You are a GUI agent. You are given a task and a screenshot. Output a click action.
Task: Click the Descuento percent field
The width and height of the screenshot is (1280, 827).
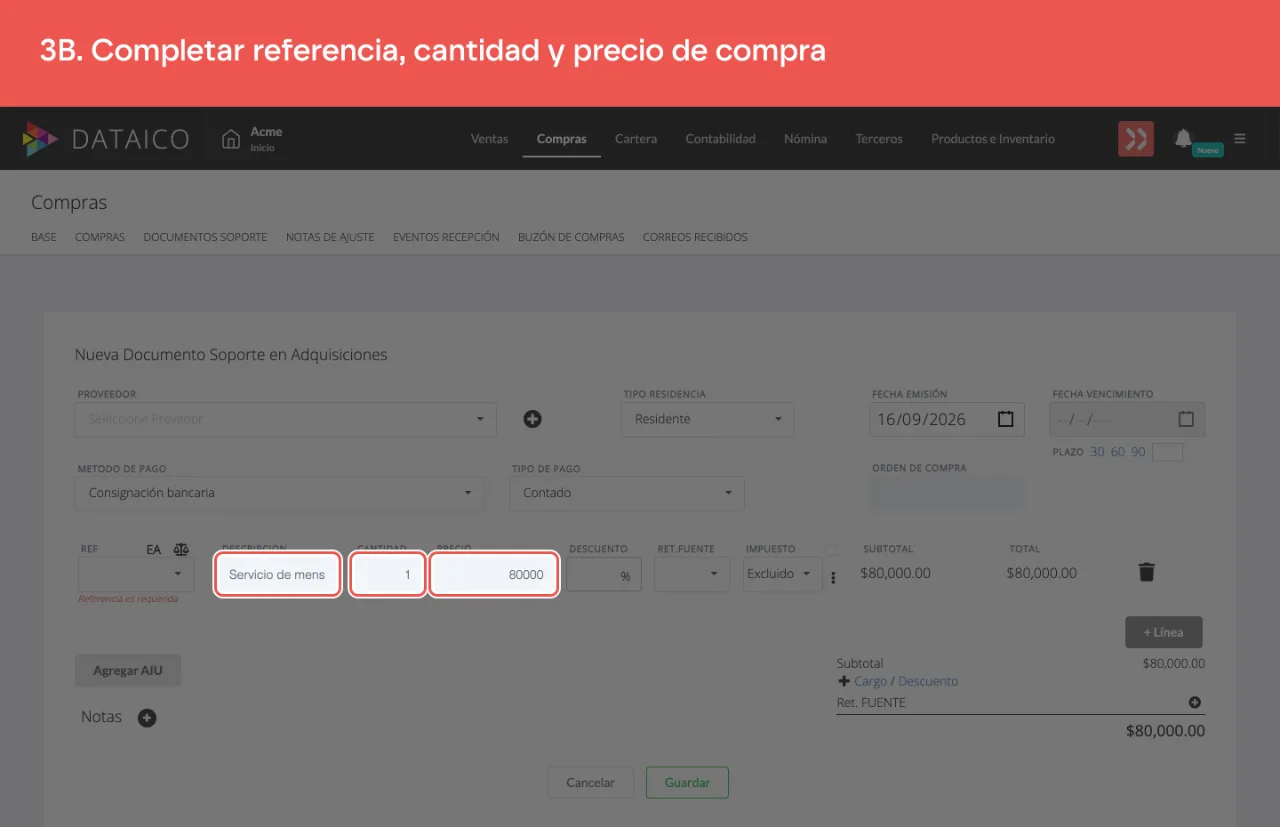pyautogui.click(x=604, y=575)
